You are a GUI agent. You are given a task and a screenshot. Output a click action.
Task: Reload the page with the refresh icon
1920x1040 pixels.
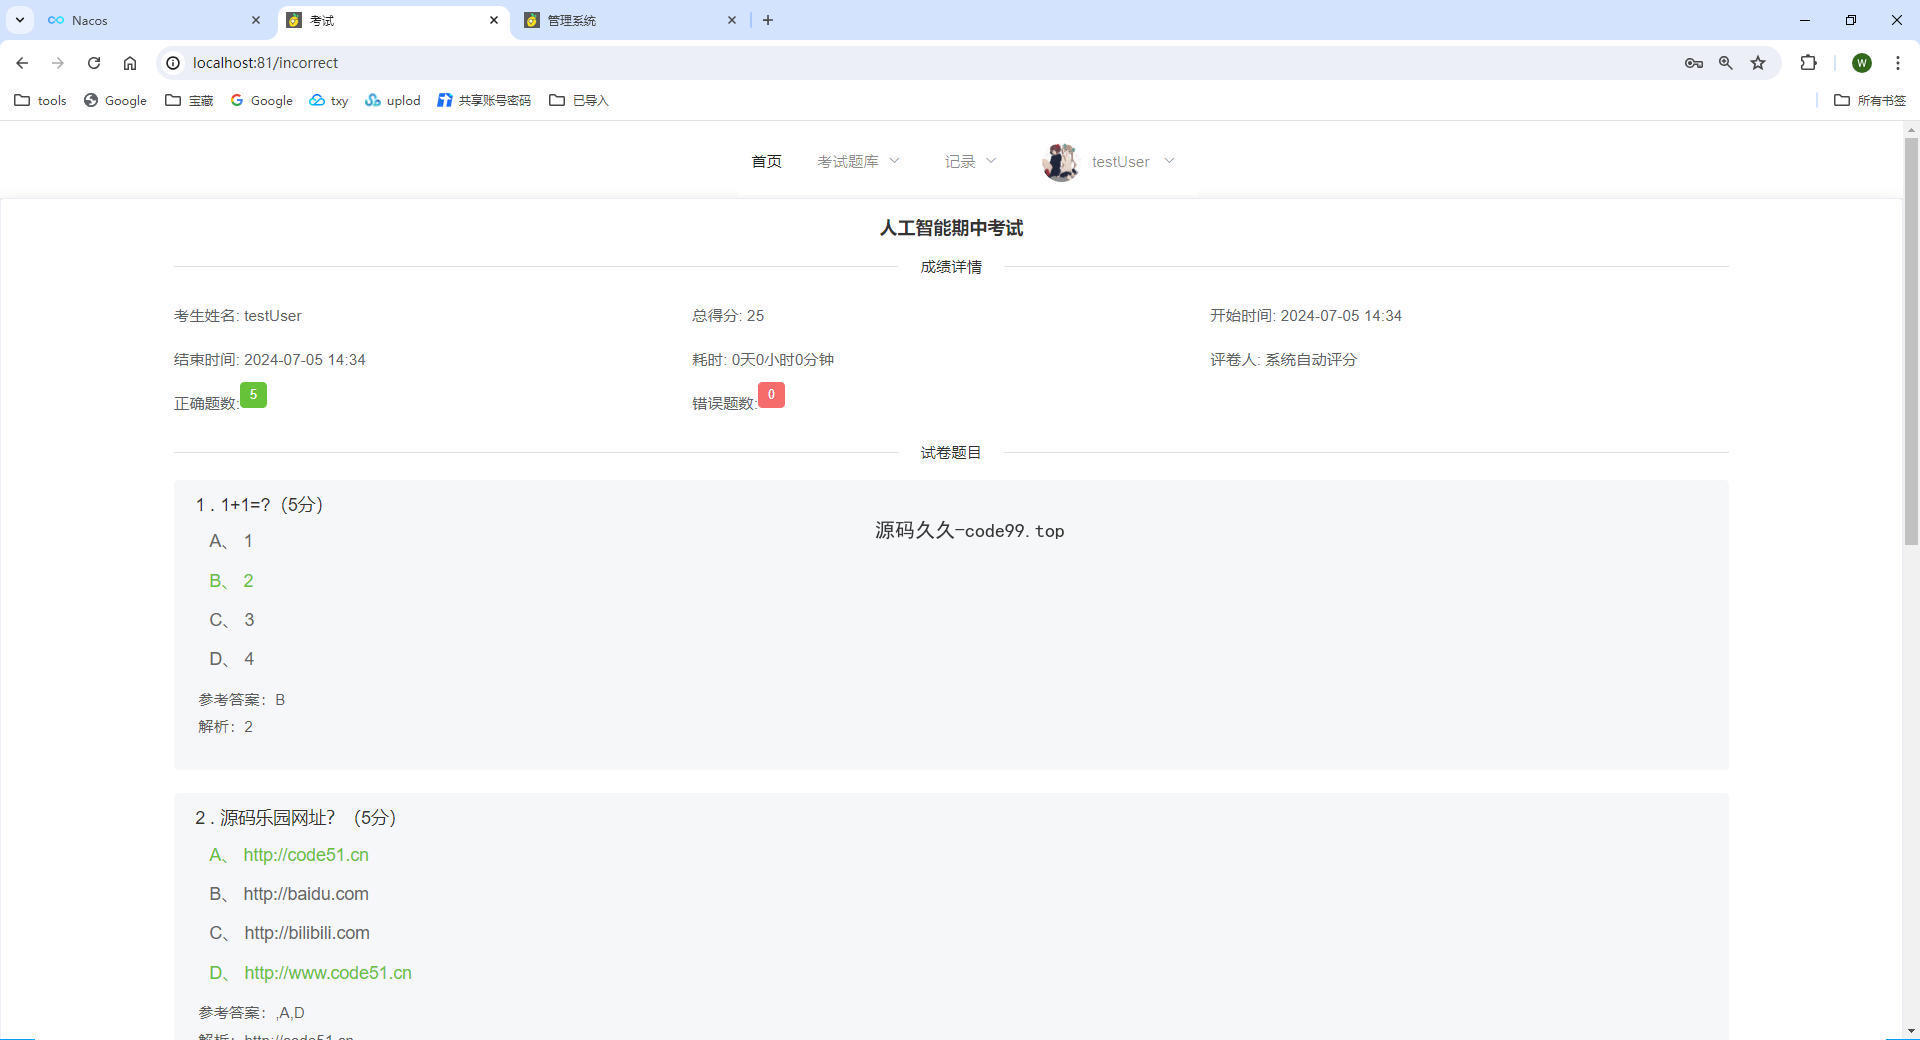[94, 63]
